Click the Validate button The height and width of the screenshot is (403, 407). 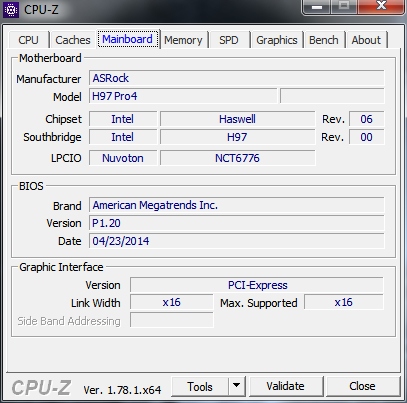(x=286, y=386)
